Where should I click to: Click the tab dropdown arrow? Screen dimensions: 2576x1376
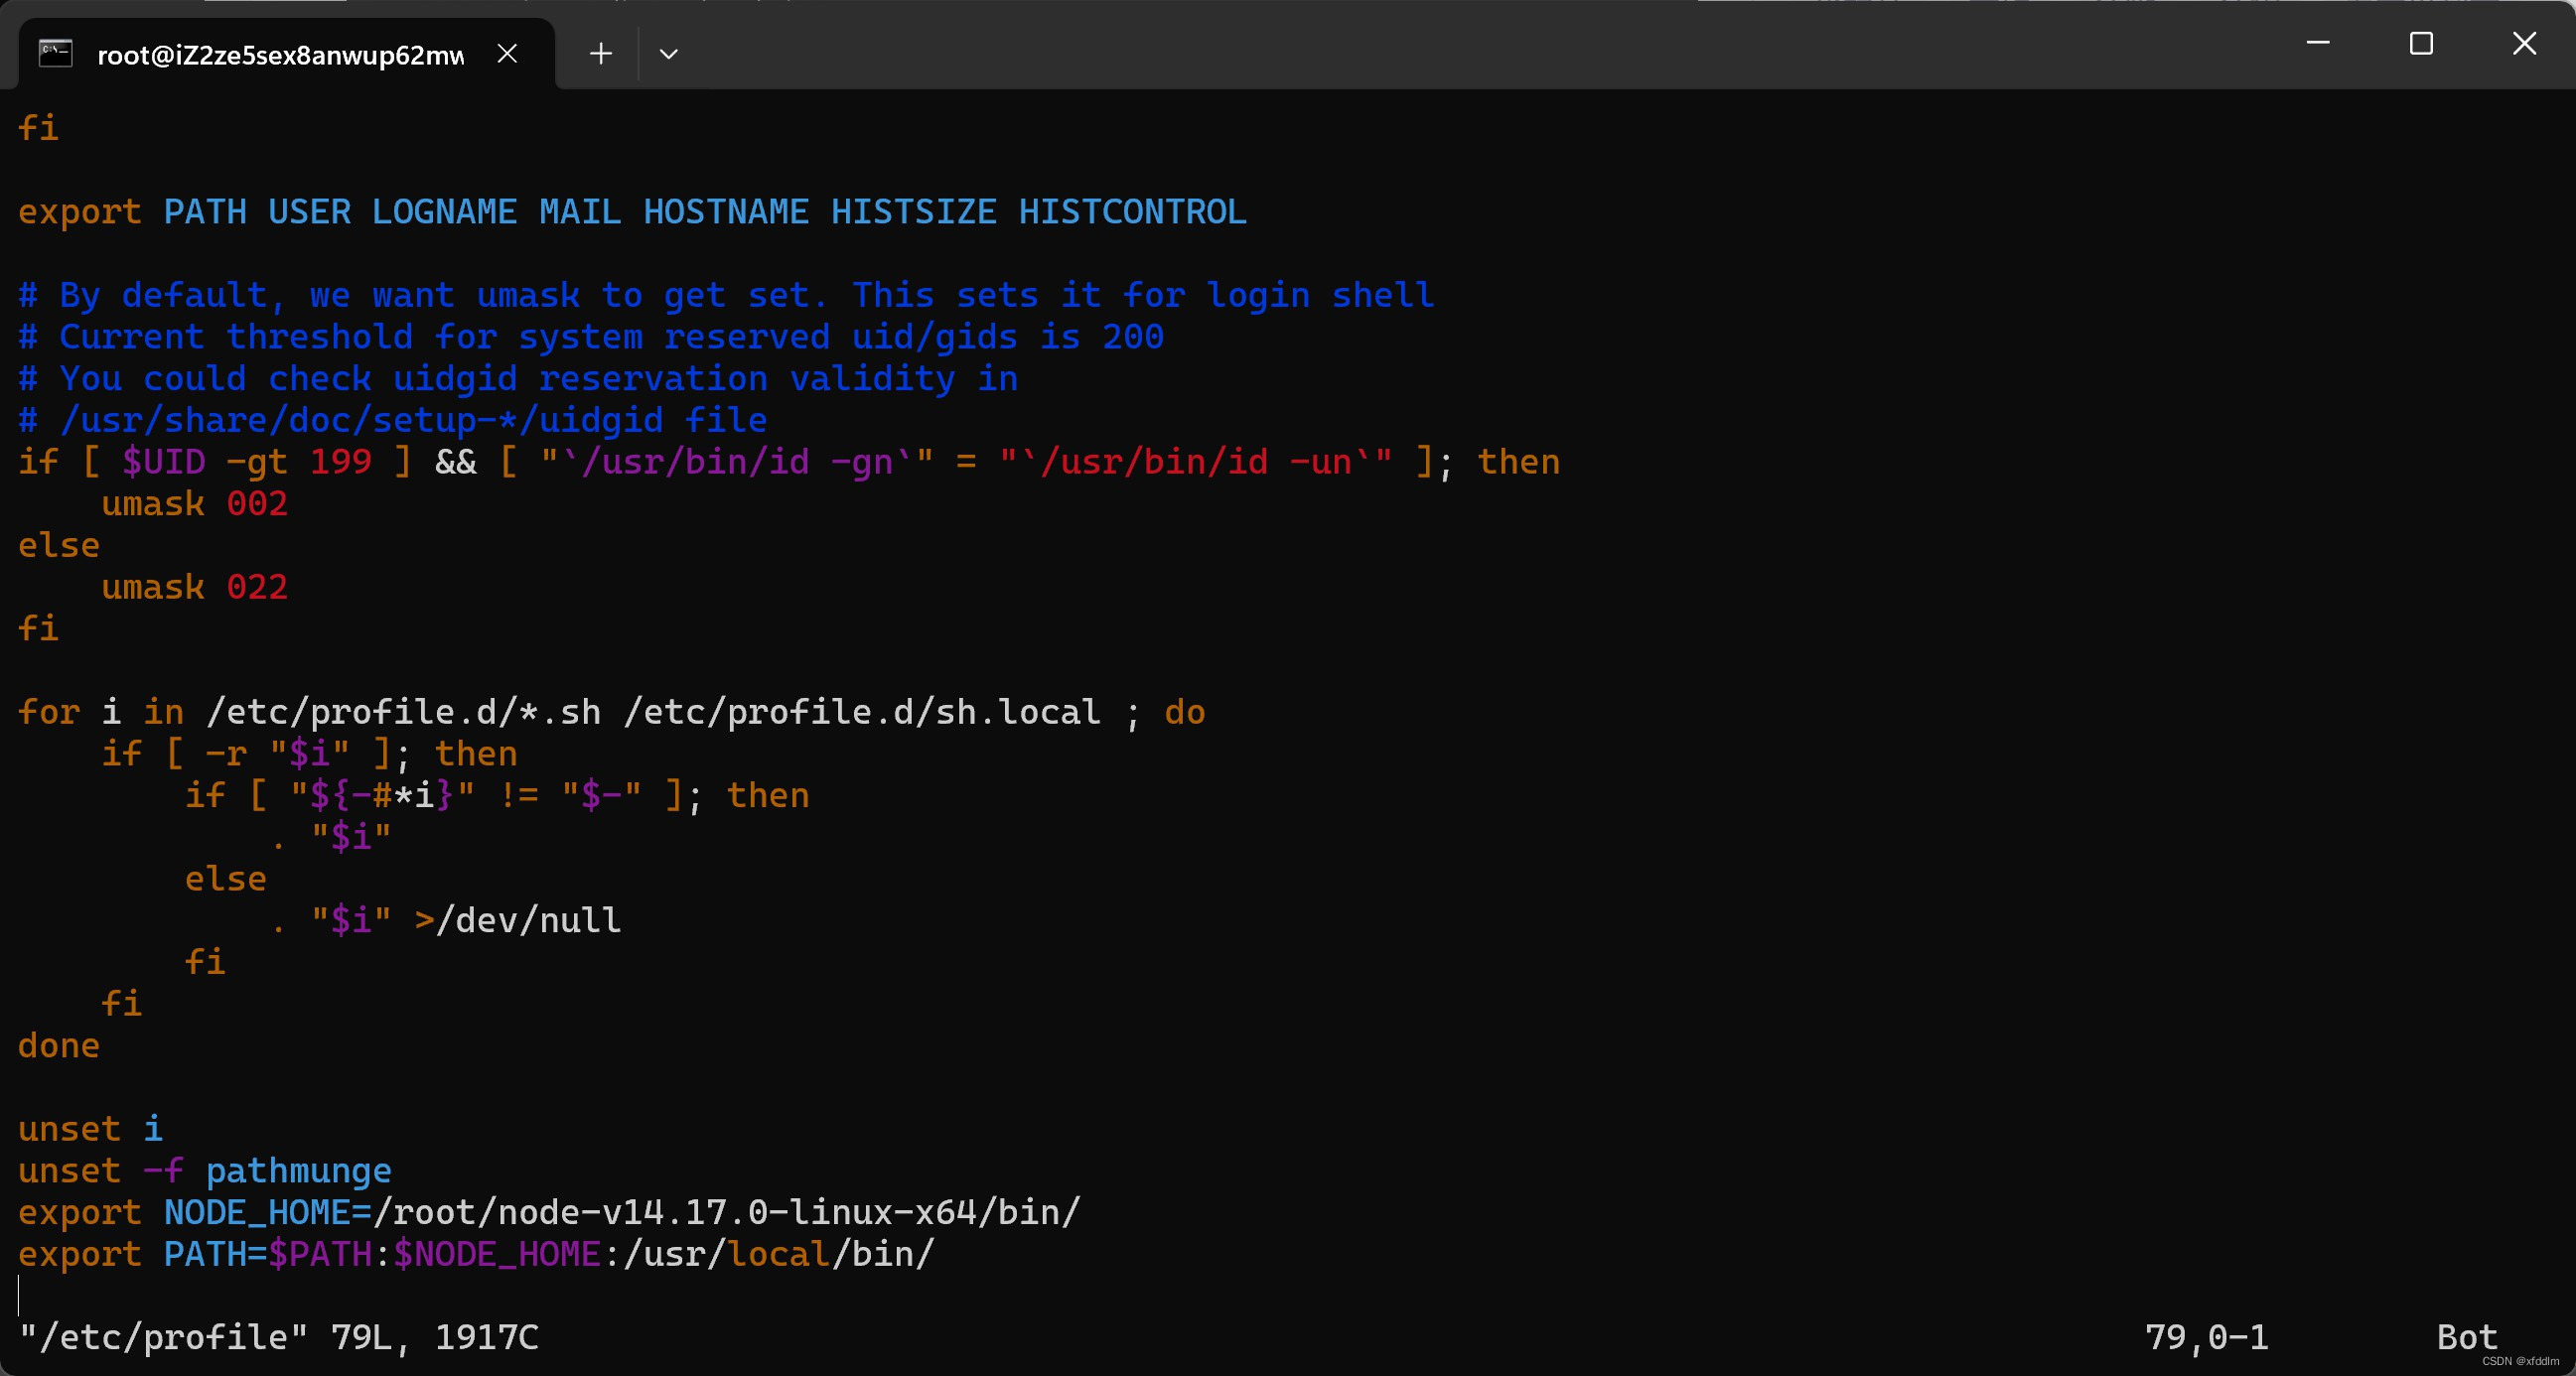pos(669,53)
